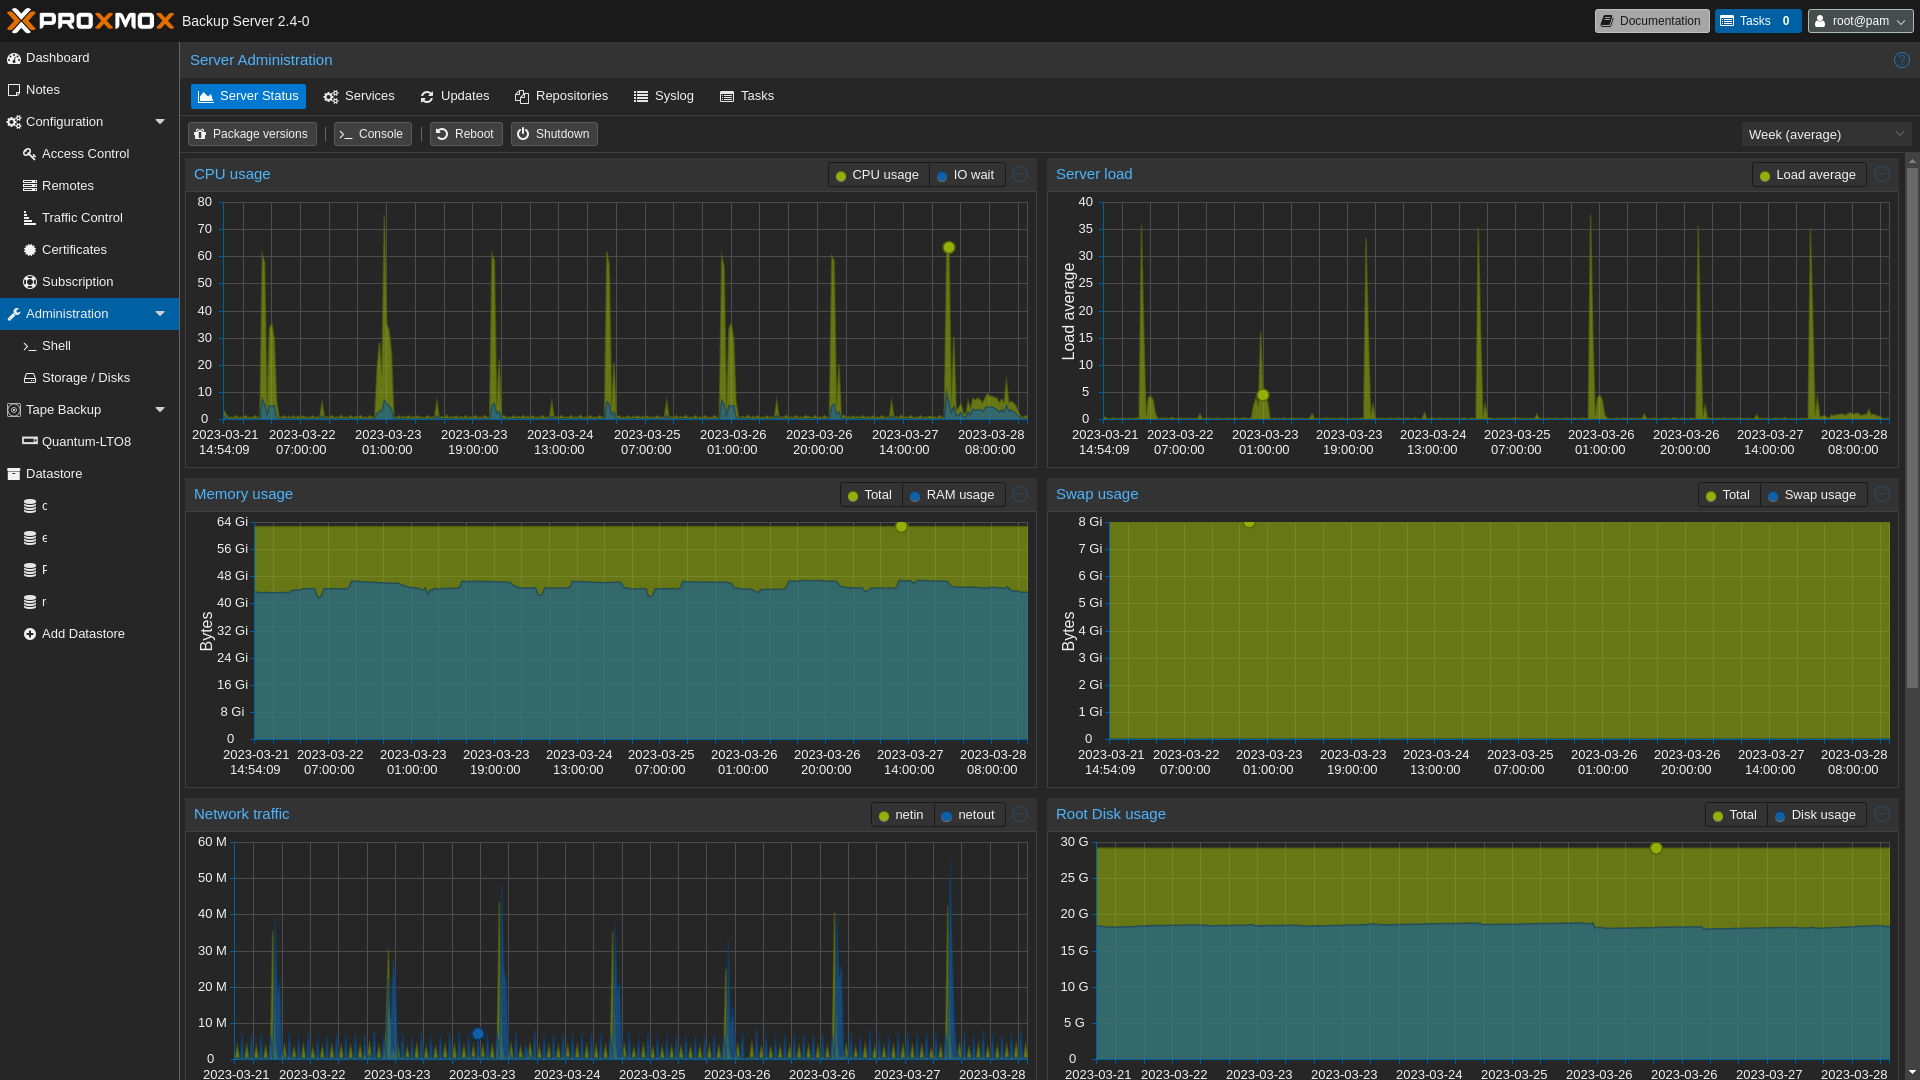The height and width of the screenshot is (1080, 1920).
Task: Toggle the RAM usage legend item
Action: coord(953,495)
